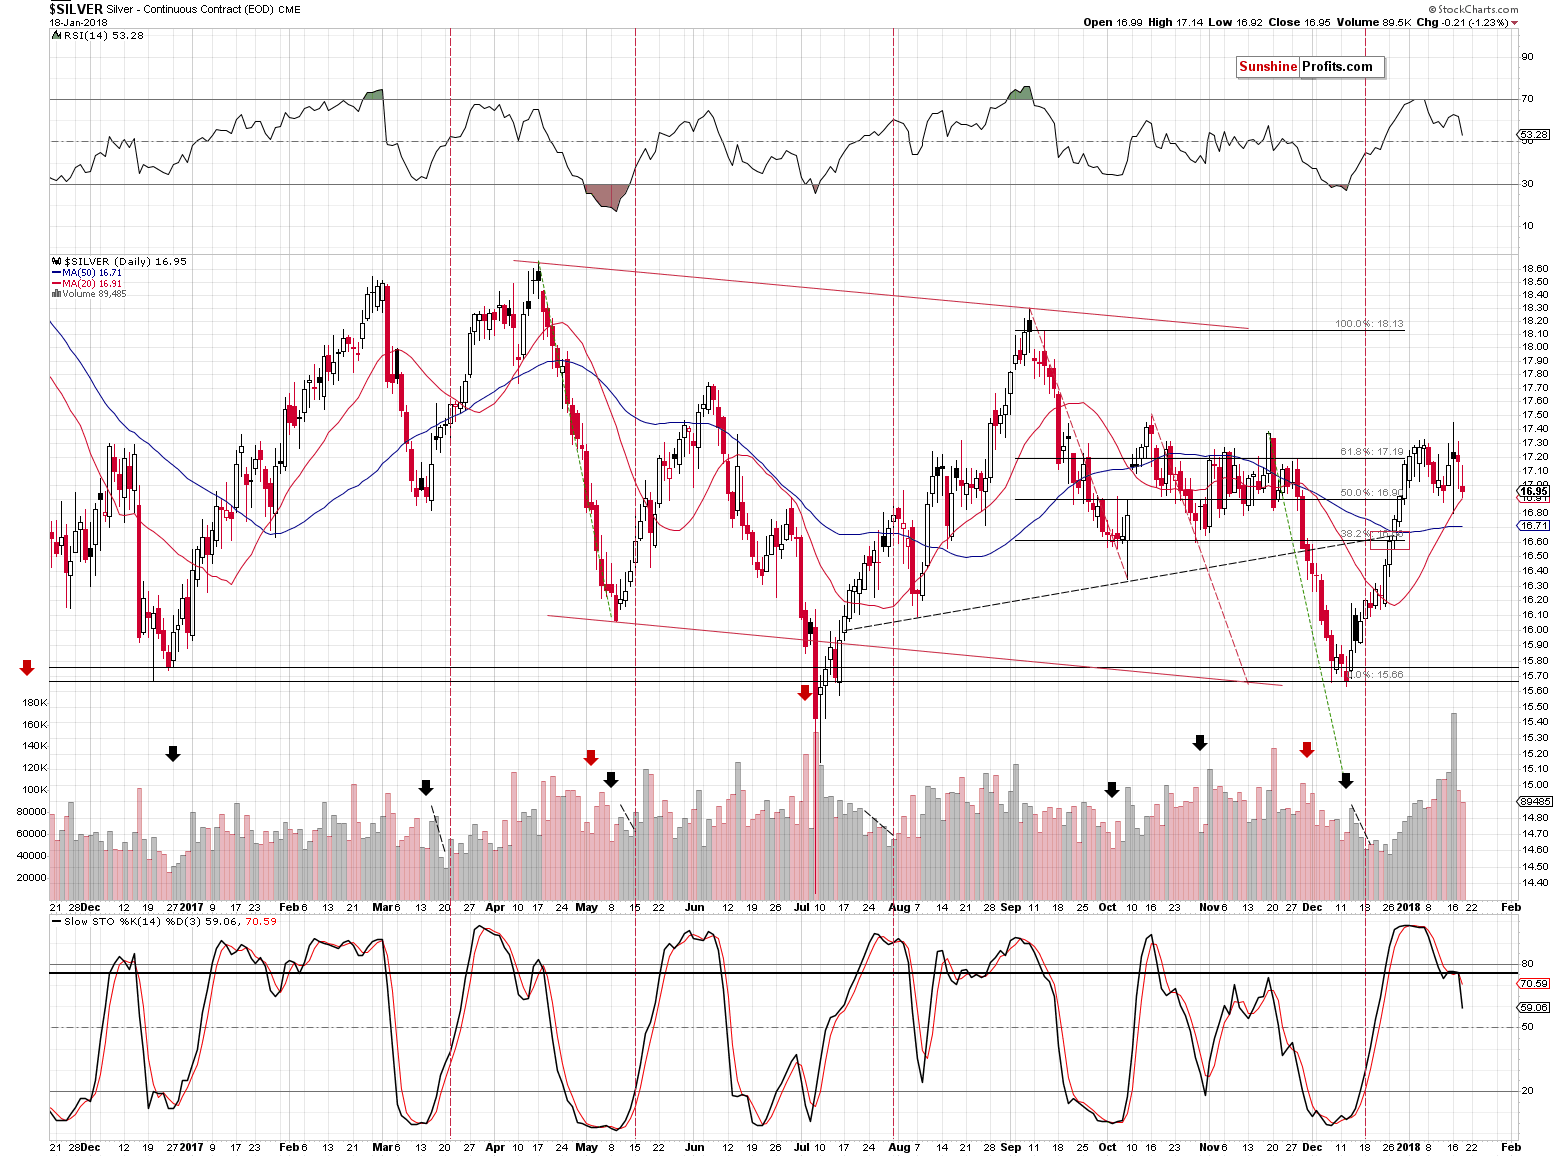
Task: Click the 80 level on stochastic axis
Action: tap(1527, 964)
